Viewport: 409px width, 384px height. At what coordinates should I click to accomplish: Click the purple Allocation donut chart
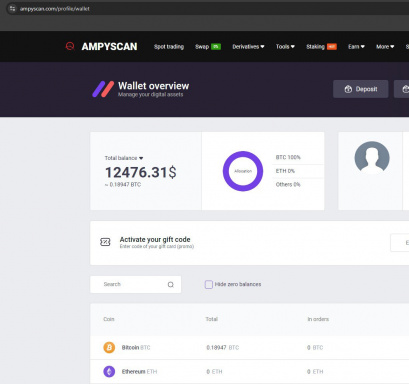tap(243, 171)
